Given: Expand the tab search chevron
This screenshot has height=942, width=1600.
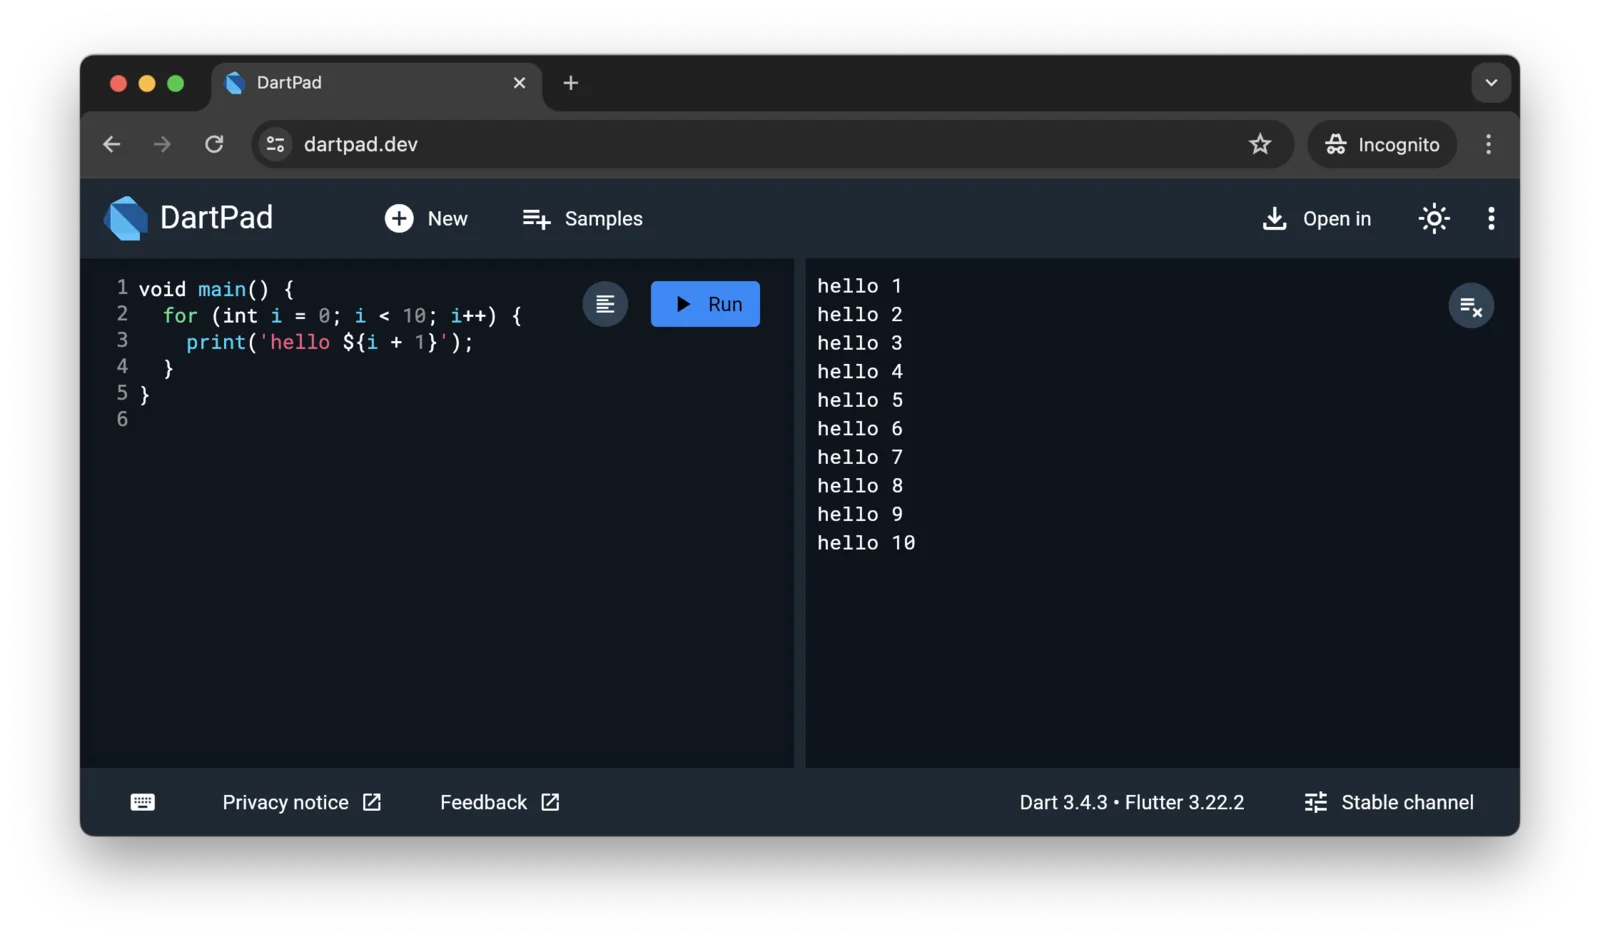Looking at the screenshot, I should tap(1490, 83).
